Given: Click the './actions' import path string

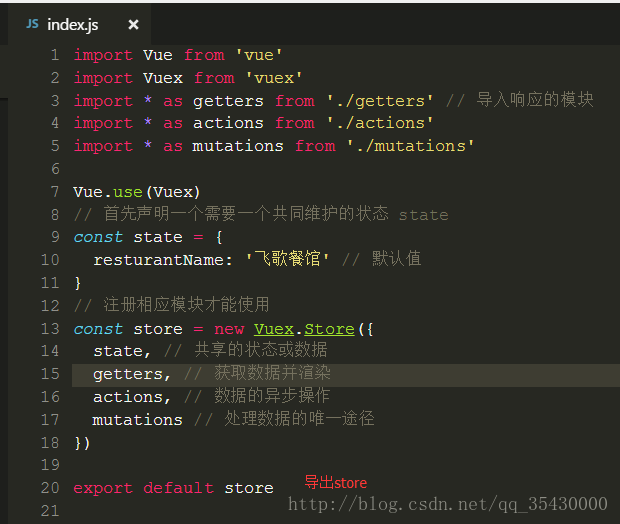Looking at the screenshot, I should (380, 124).
